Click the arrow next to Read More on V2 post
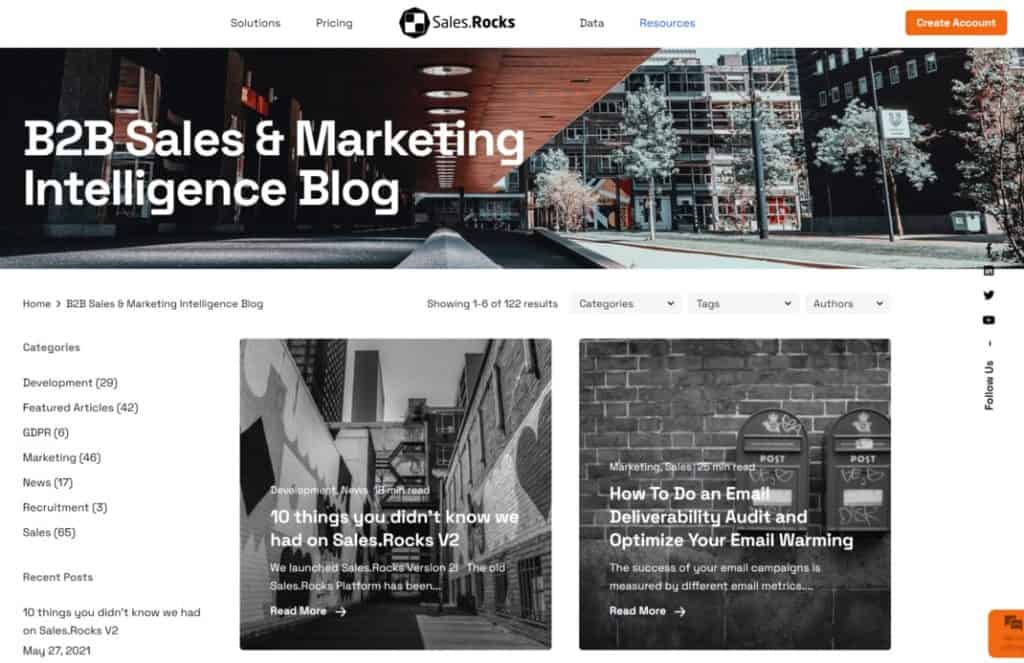 (x=341, y=612)
